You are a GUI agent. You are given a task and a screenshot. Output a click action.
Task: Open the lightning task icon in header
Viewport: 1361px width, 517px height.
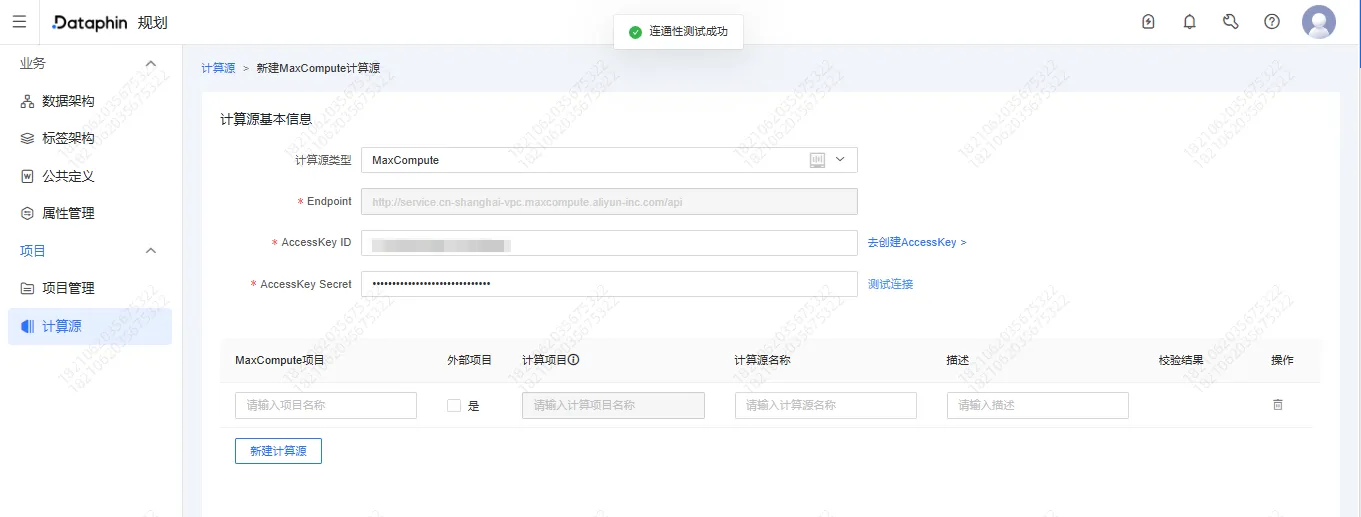(x=1148, y=22)
